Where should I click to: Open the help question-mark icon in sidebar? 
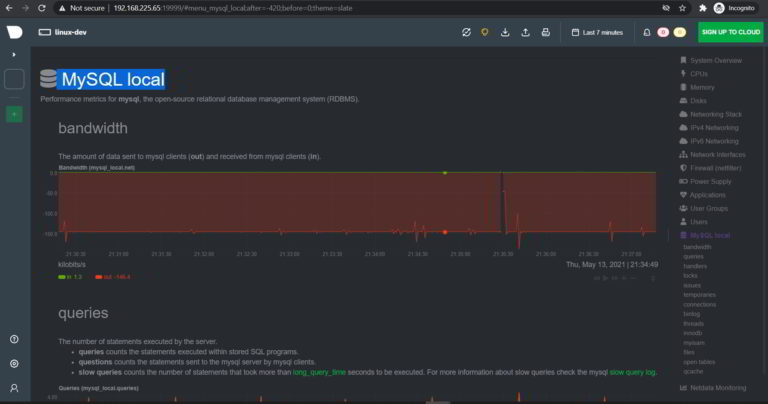[14, 339]
